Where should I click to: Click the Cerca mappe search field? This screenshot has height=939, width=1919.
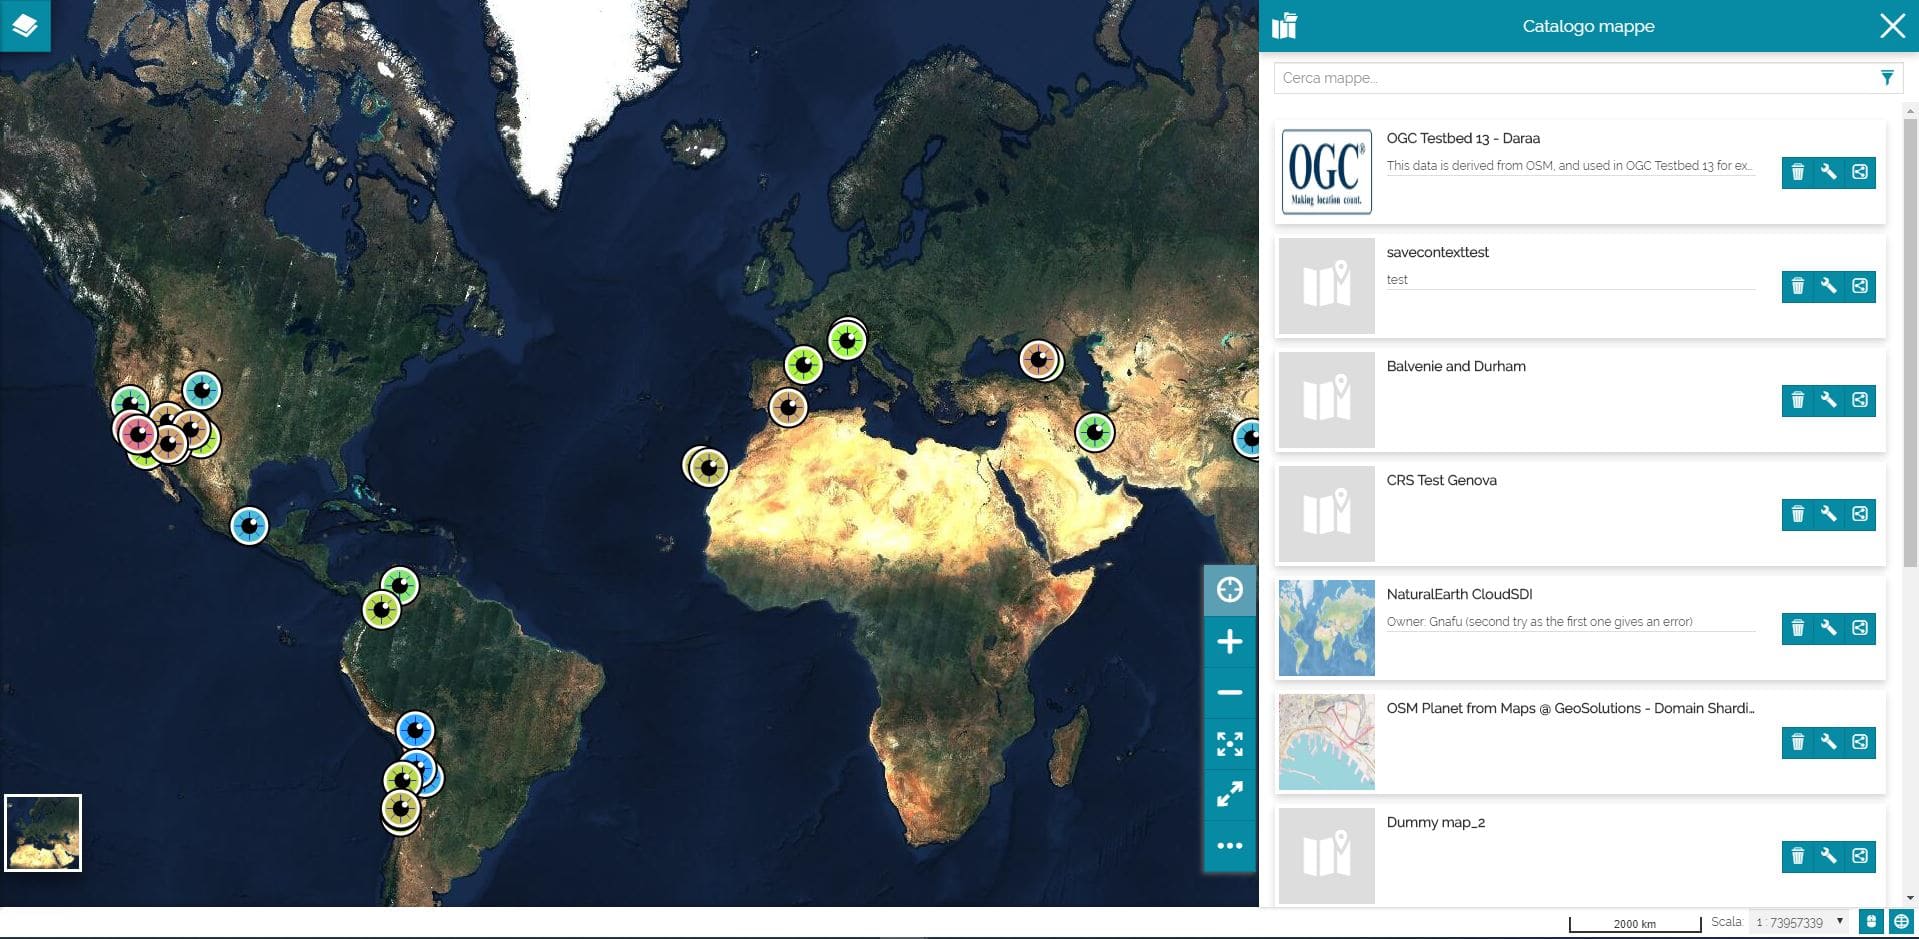click(x=1570, y=78)
